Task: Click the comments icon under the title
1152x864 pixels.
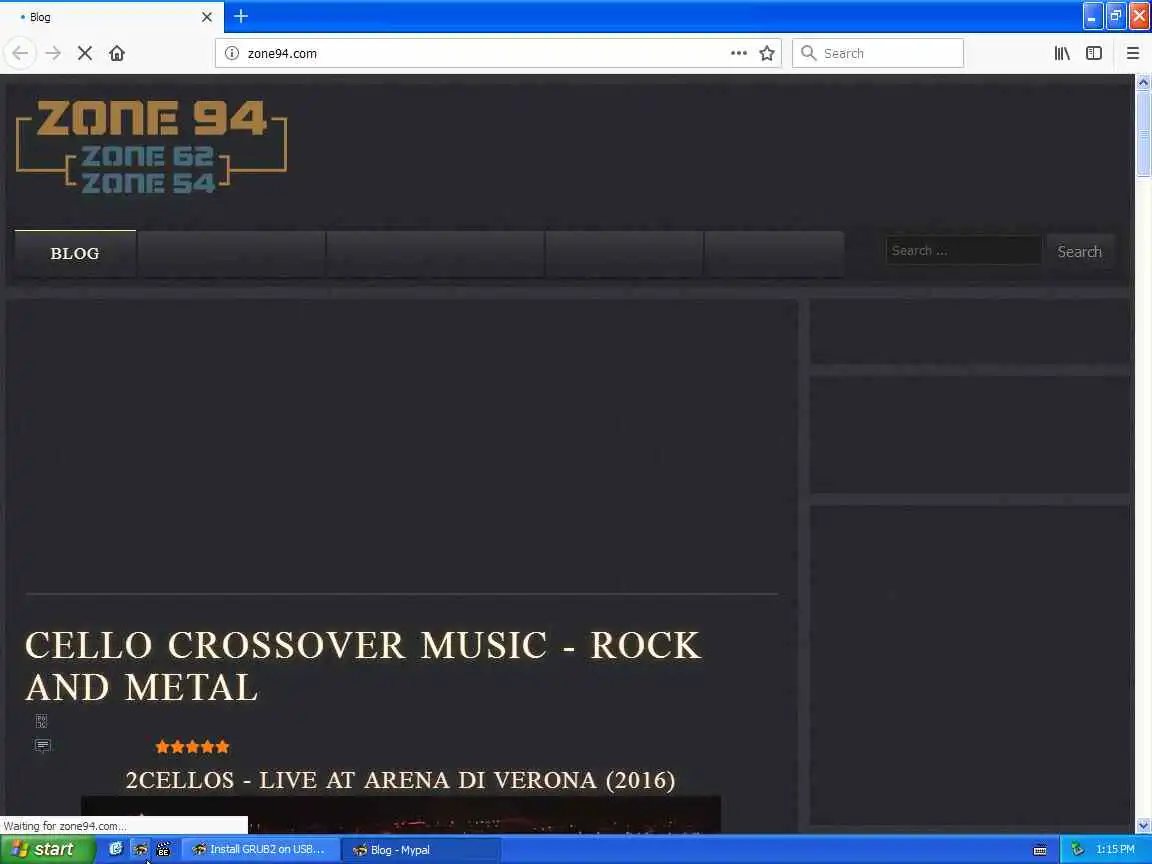Action: click(43, 746)
